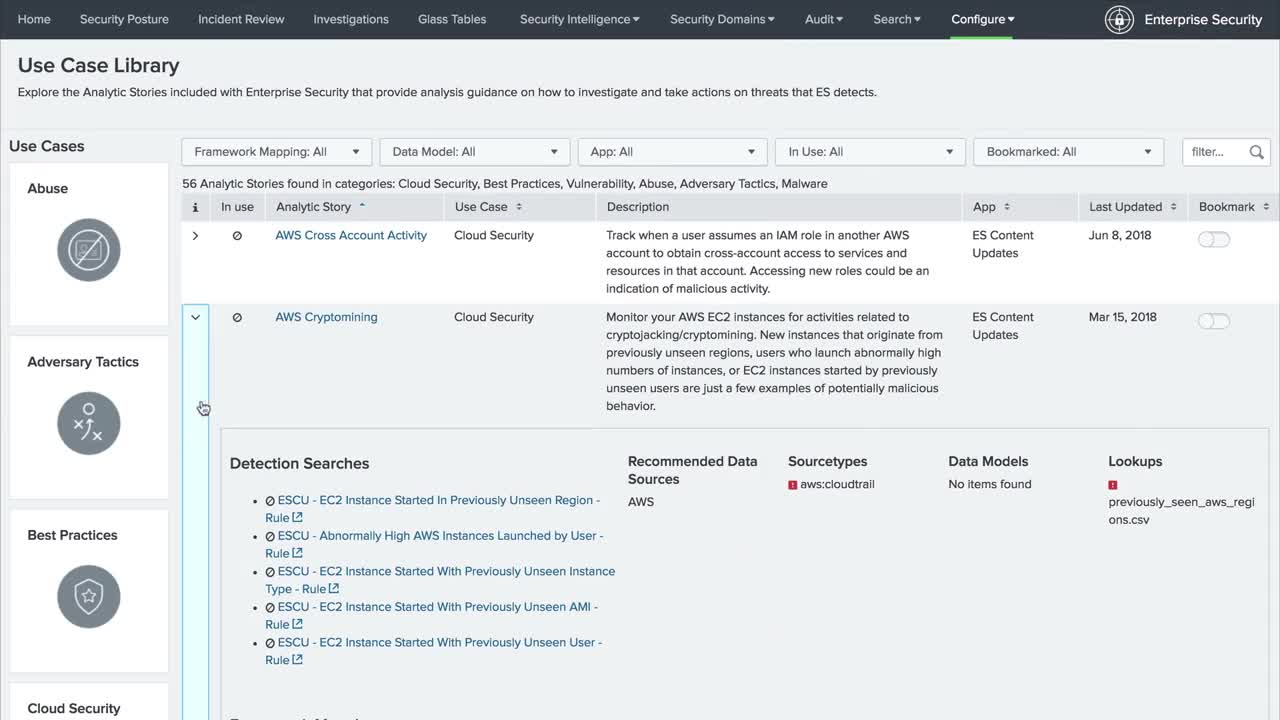Click previously_seen_aws_regions.csv lookup text
The height and width of the screenshot is (720, 1280).
click(x=1181, y=511)
